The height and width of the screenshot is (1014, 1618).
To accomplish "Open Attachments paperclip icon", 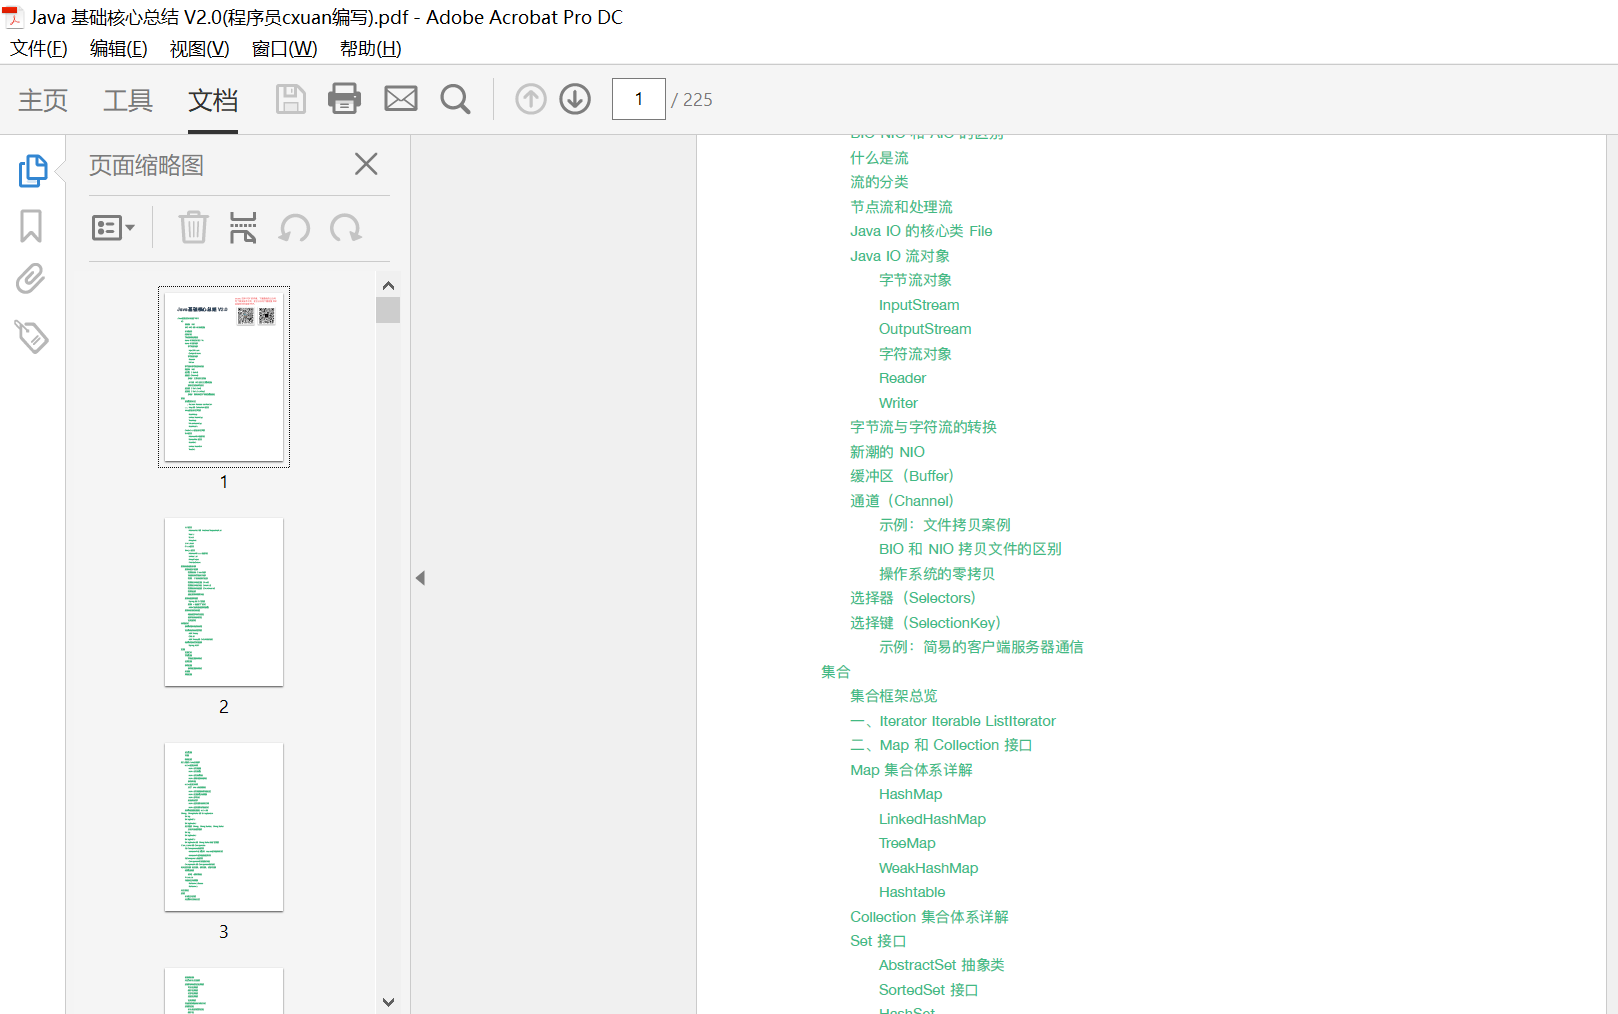I will [31, 279].
